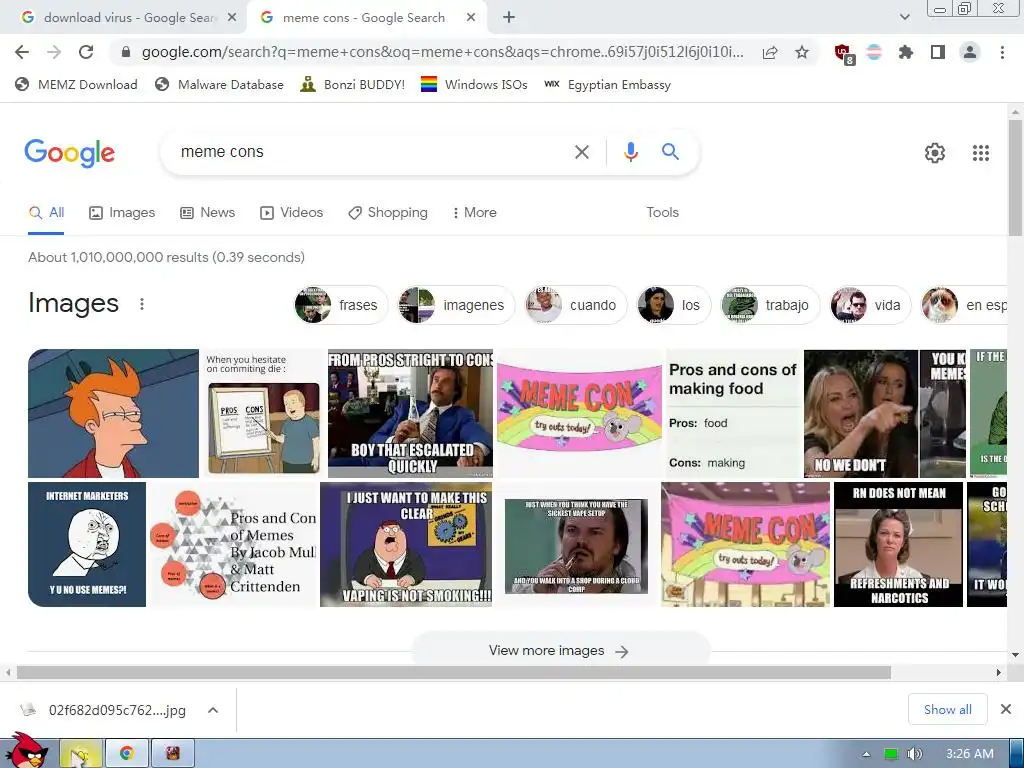Open the Chrome three-dot menu
1024x768 pixels.
coord(1002,52)
